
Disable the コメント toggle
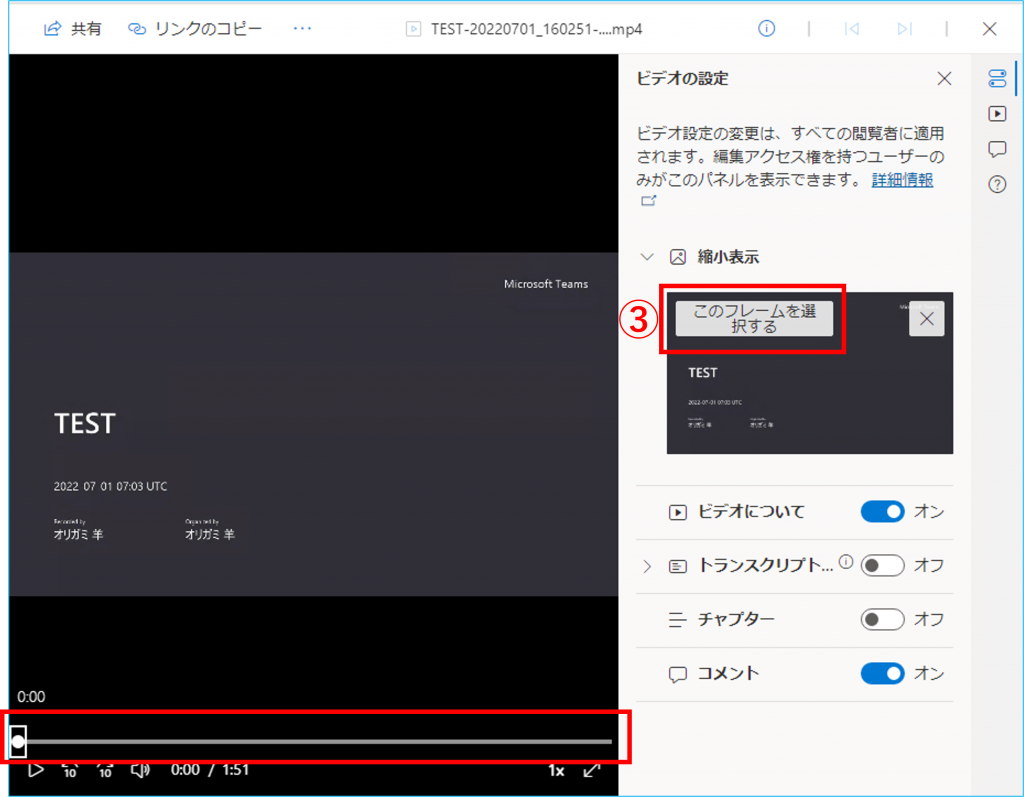coord(882,673)
